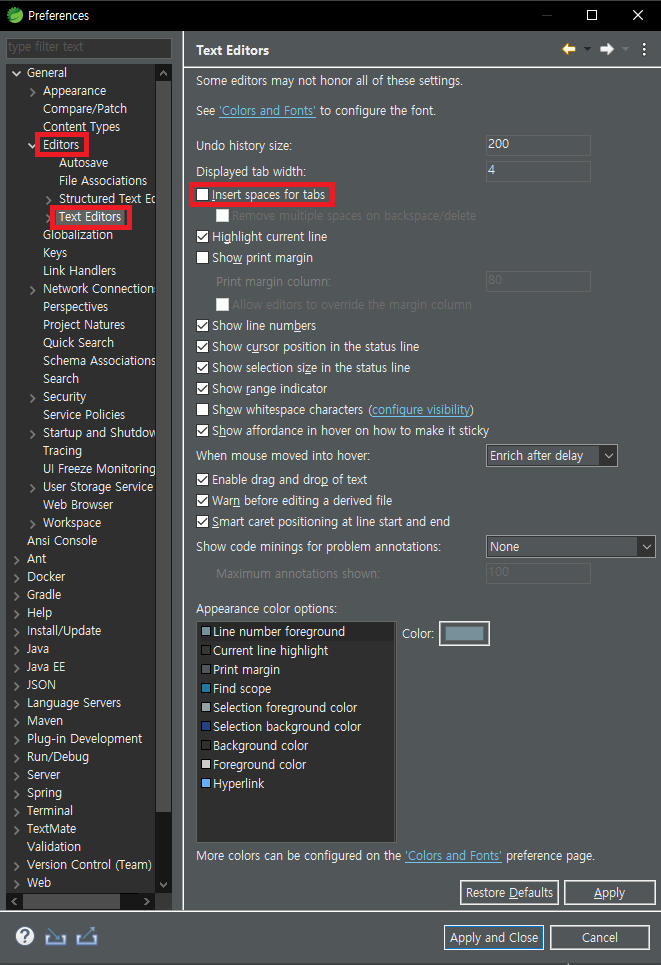Toggle Show line numbers checkbox
The width and height of the screenshot is (661, 965).
click(202, 326)
